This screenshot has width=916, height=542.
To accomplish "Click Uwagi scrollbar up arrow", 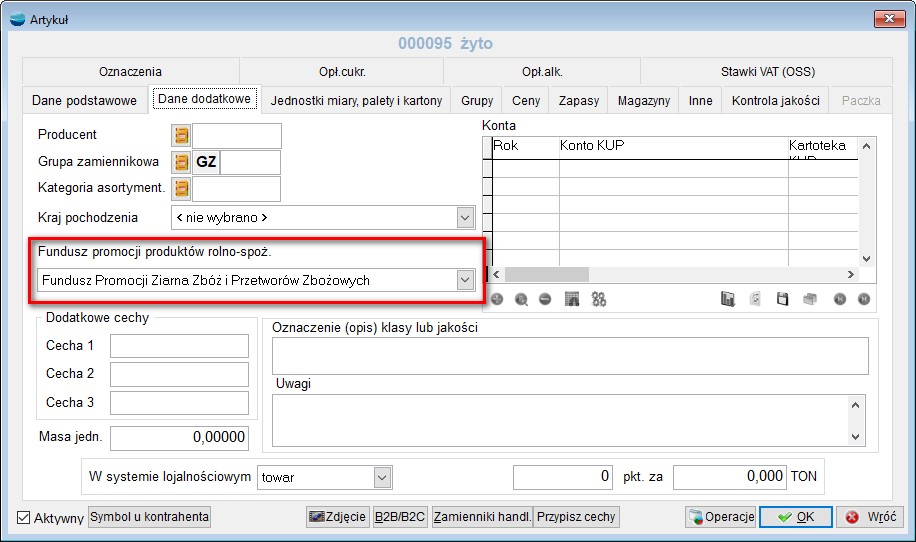I will 856,404.
